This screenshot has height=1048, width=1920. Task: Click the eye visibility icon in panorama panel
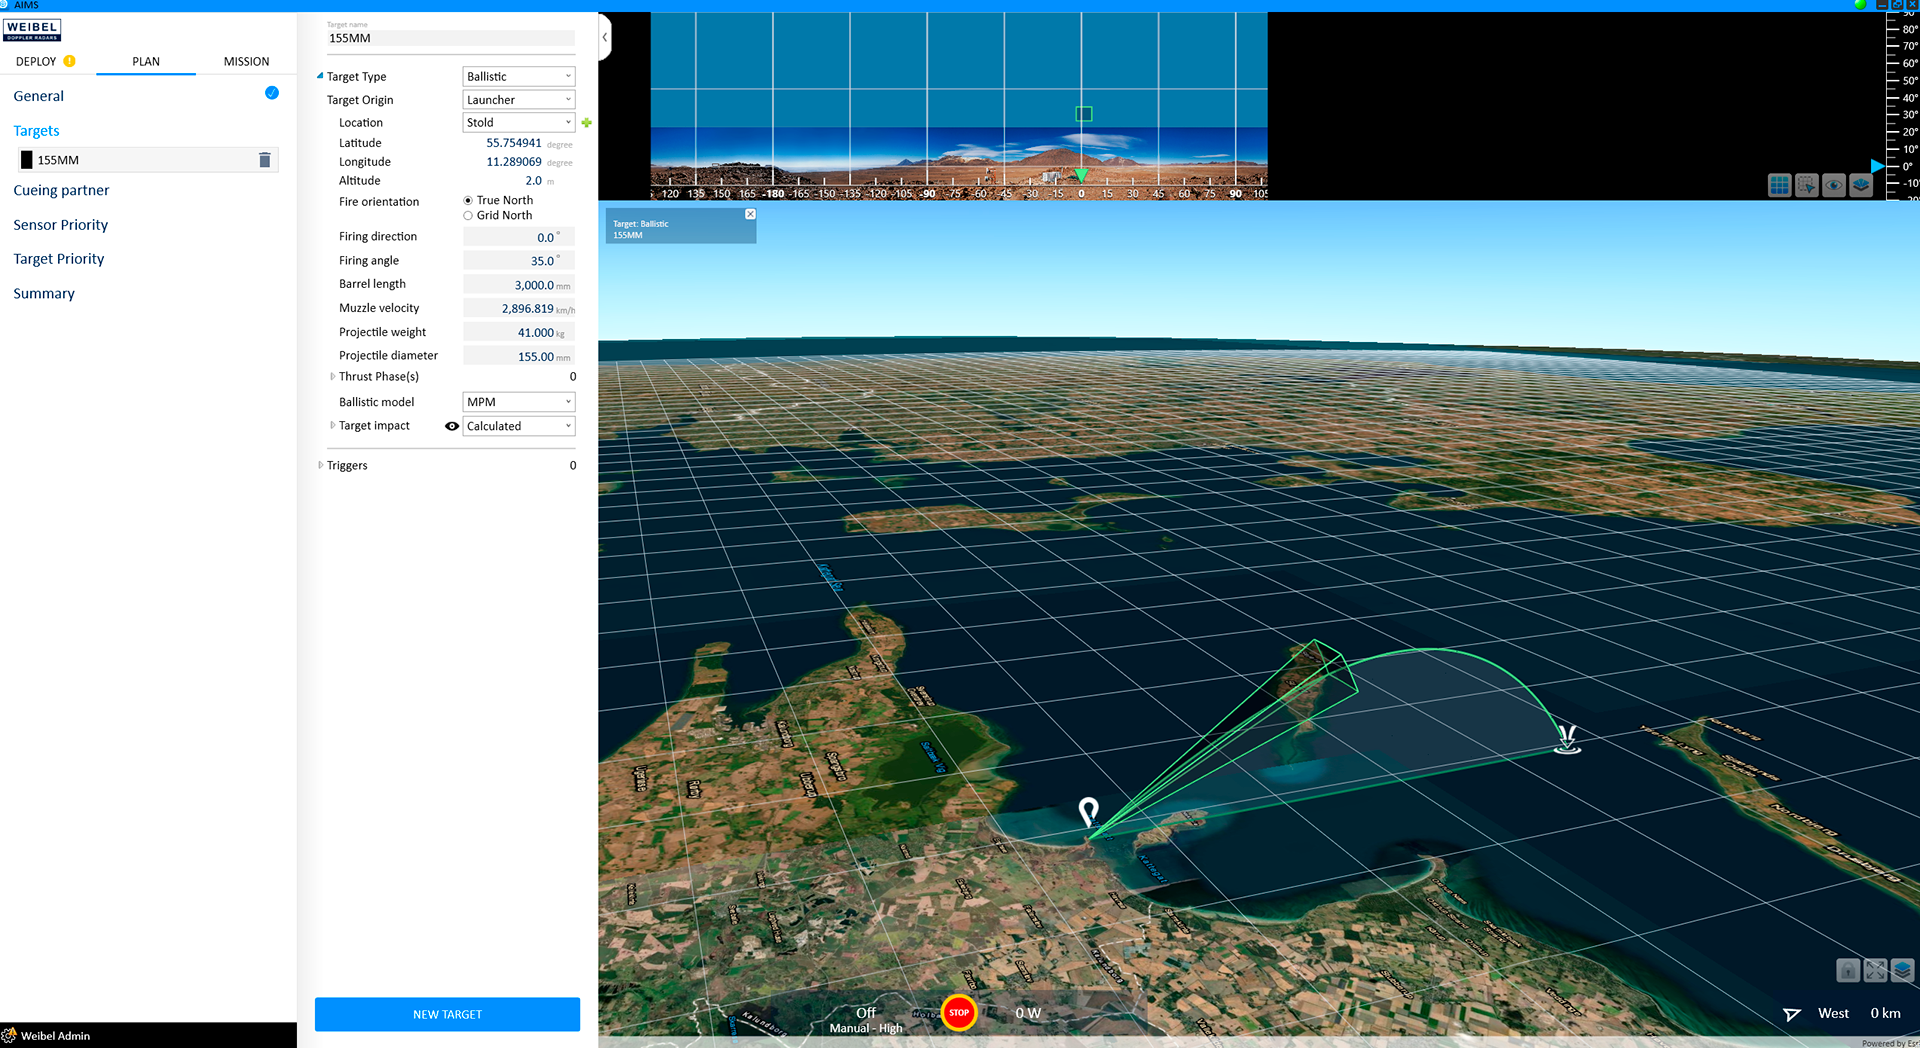(1833, 185)
